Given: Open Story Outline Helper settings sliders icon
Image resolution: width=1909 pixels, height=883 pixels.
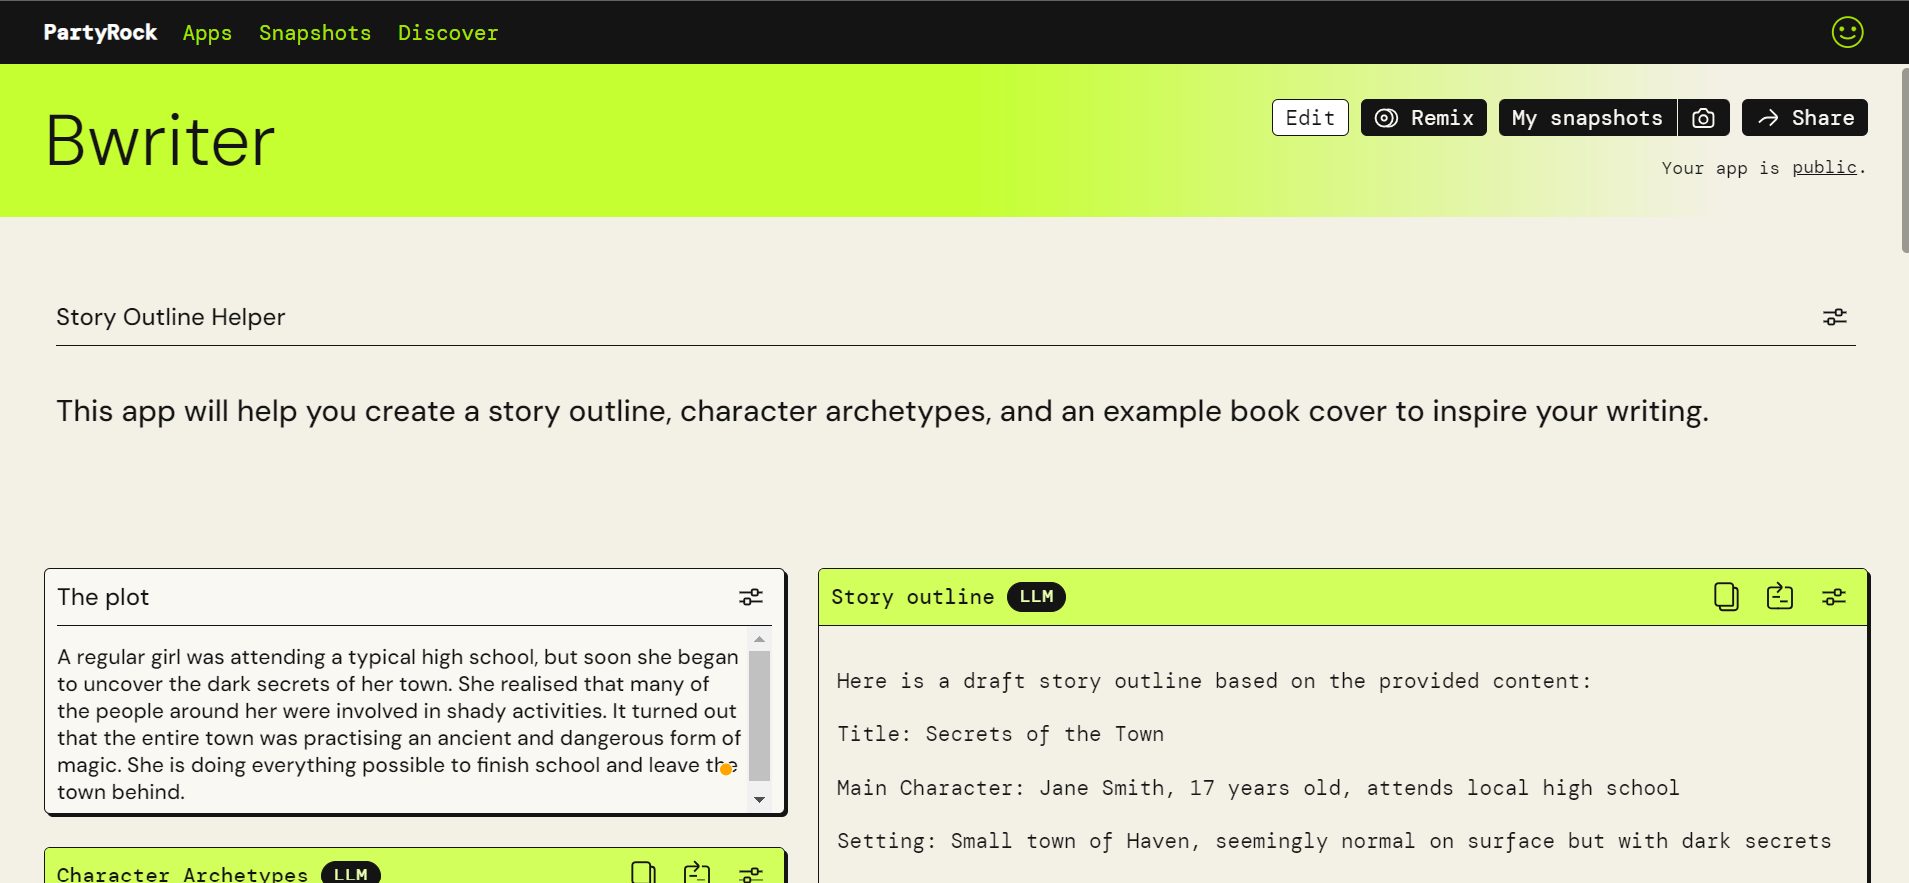Looking at the screenshot, I should 1834,317.
